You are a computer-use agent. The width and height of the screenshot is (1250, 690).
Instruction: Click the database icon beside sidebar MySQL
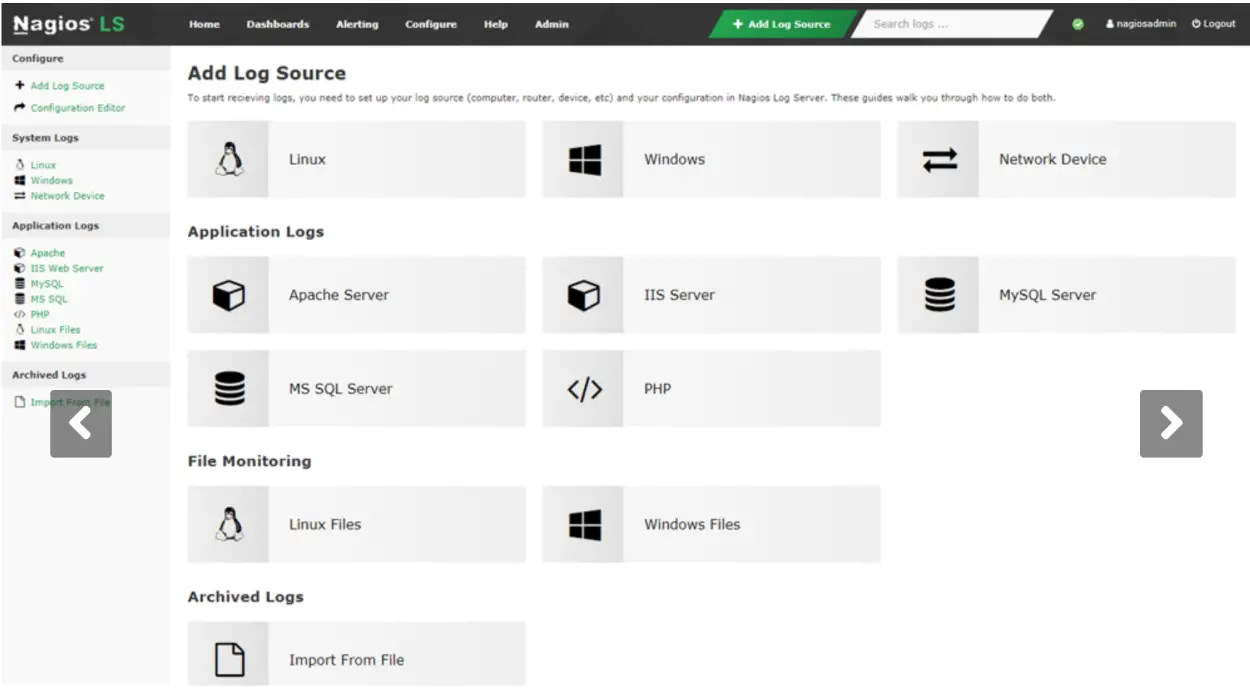coord(20,284)
